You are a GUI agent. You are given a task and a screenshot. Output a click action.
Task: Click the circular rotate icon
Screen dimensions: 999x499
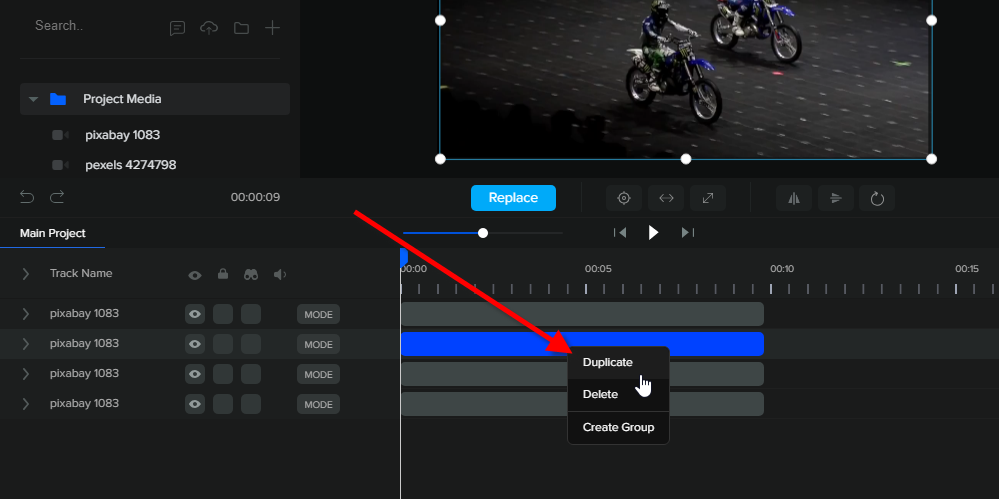[877, 198]
